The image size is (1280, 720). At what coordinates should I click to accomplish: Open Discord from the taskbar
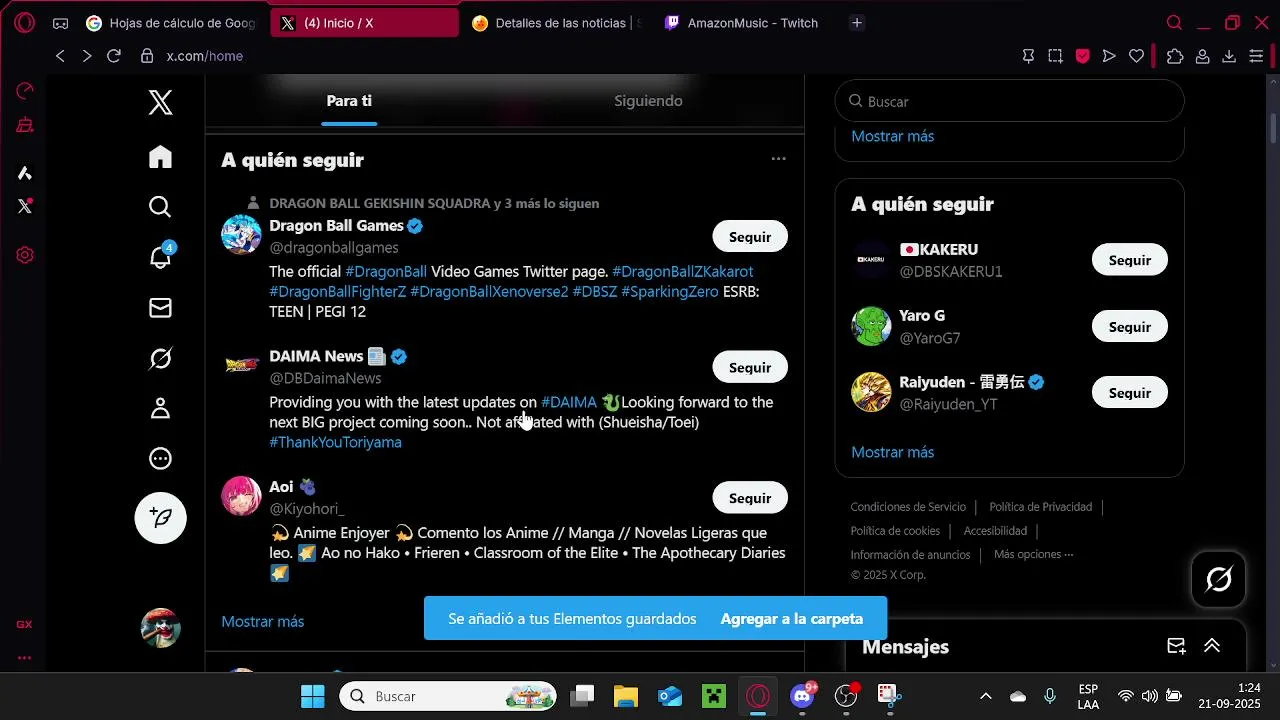pyautogui.click(x=802, y=696)
